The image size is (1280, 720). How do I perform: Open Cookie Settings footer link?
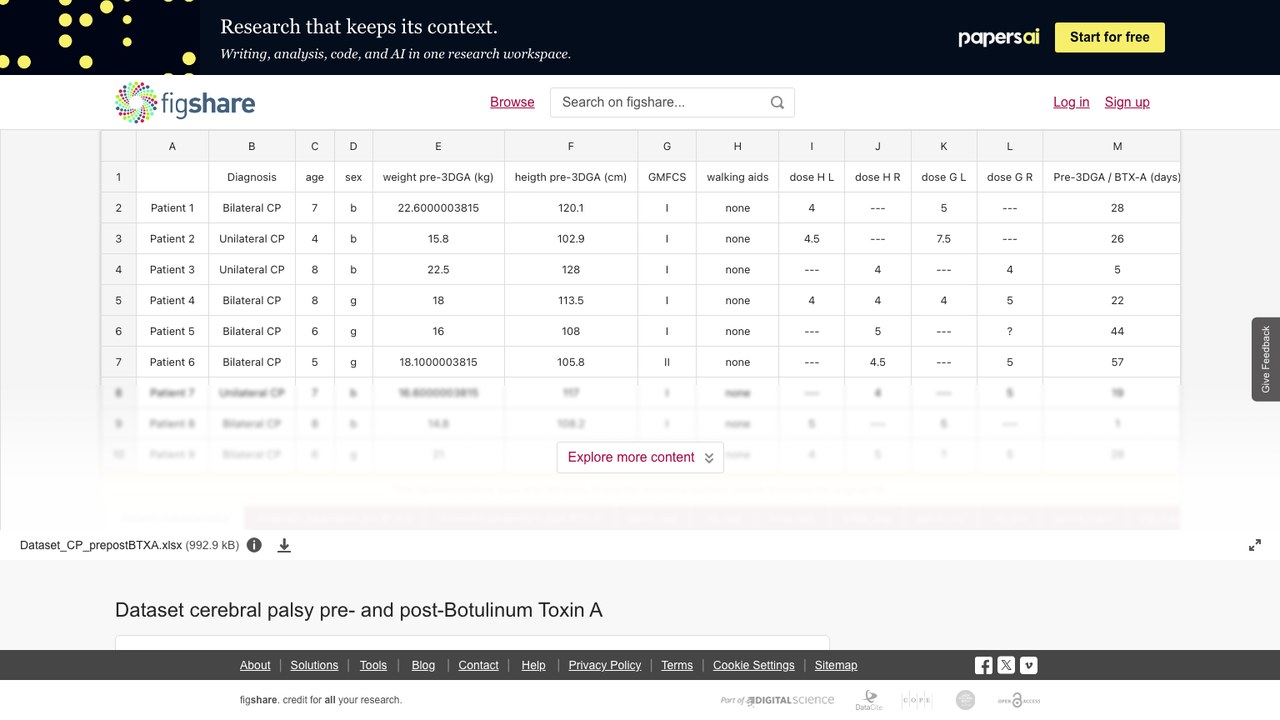tap(754, 665)
